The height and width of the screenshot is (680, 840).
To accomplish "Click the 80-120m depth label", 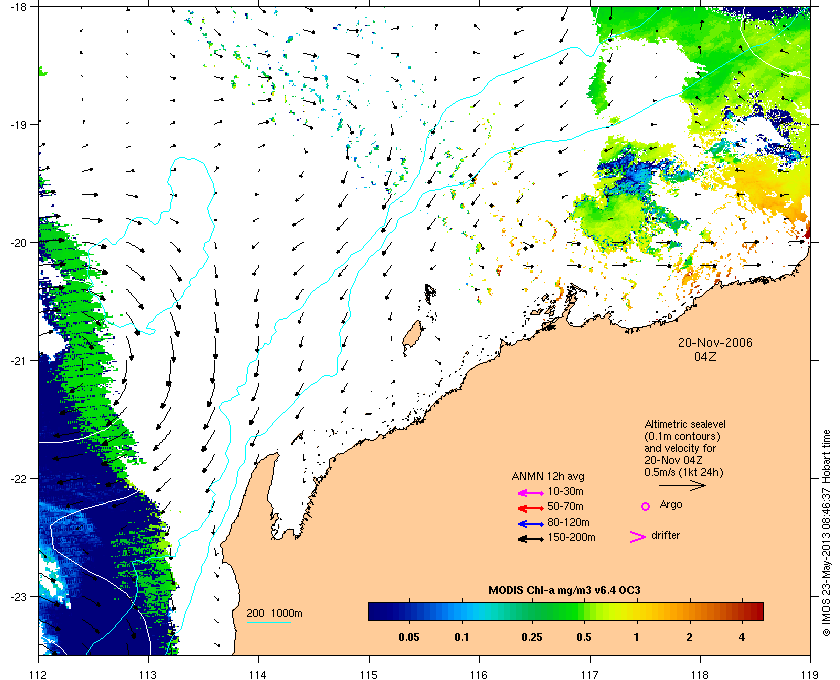I will click(x=568, y=522).
